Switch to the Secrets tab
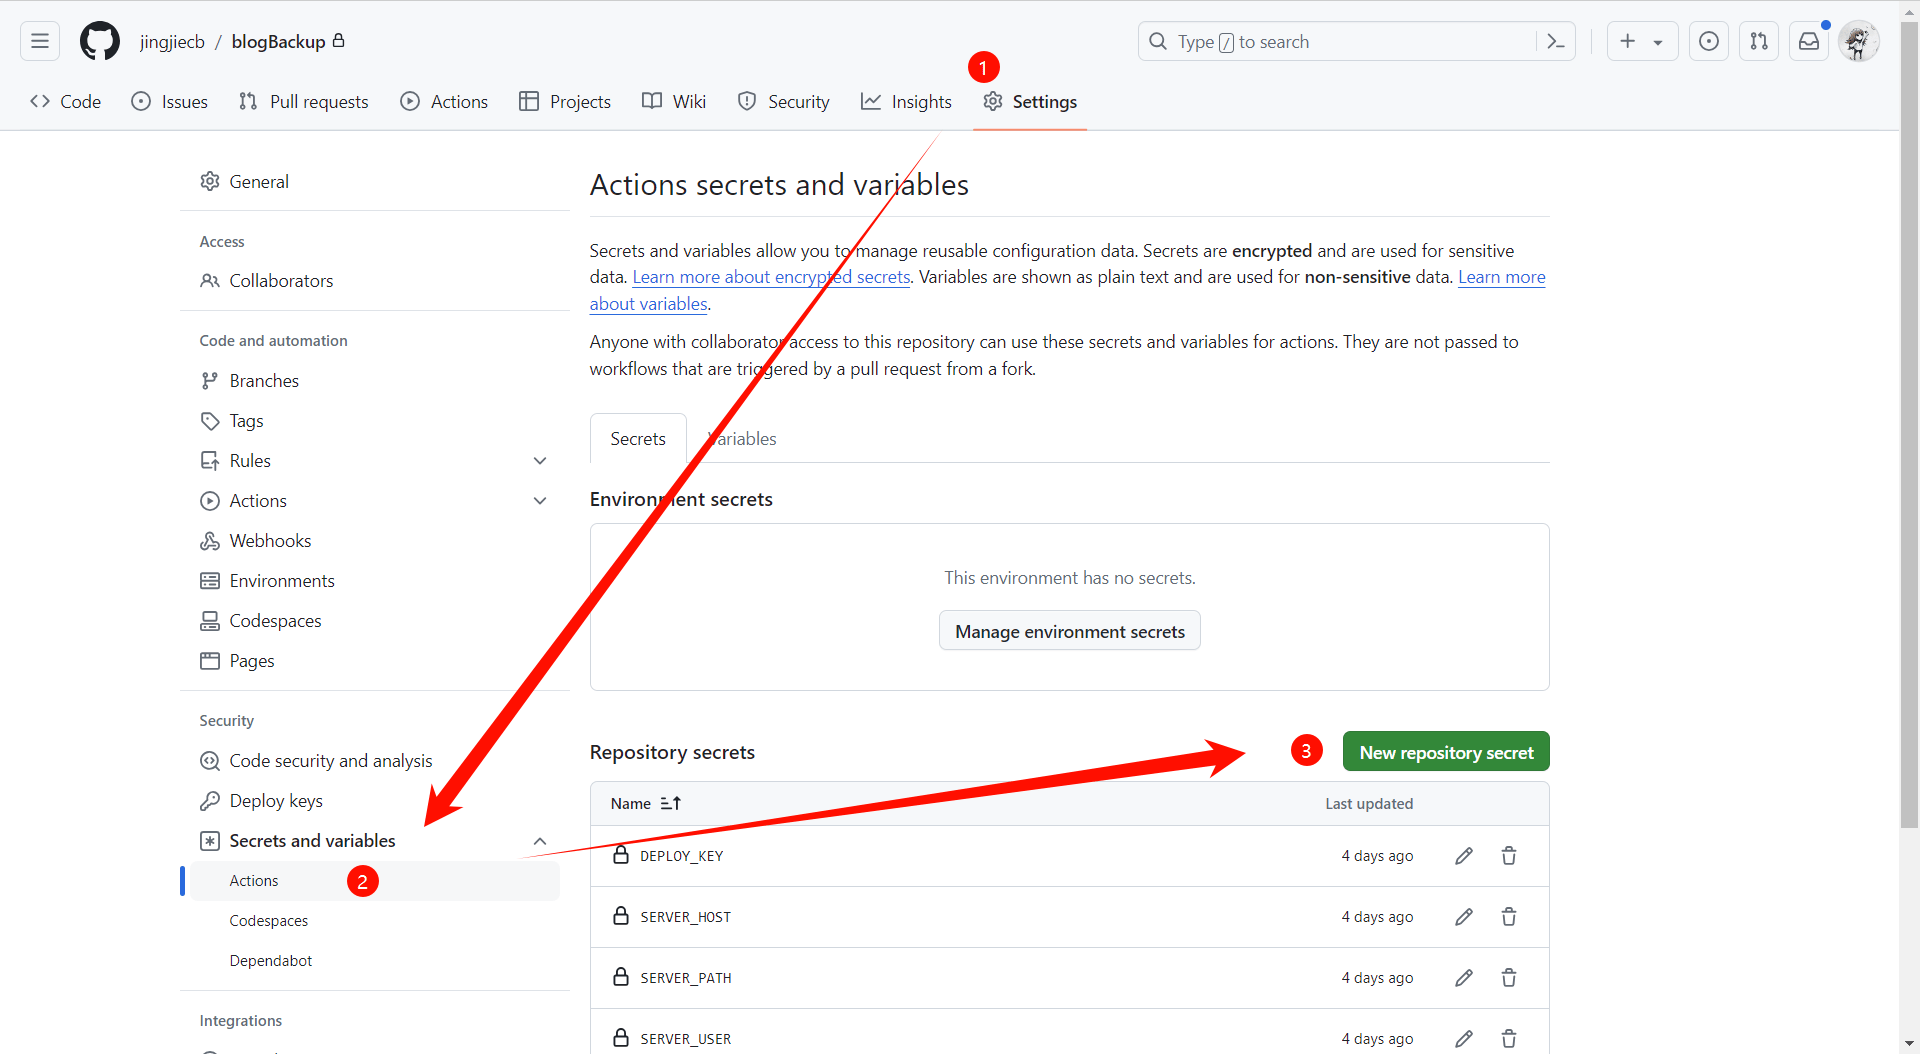Image resolution: width=1920 pixels, height=1054 pixels. (x=638, y=438)
